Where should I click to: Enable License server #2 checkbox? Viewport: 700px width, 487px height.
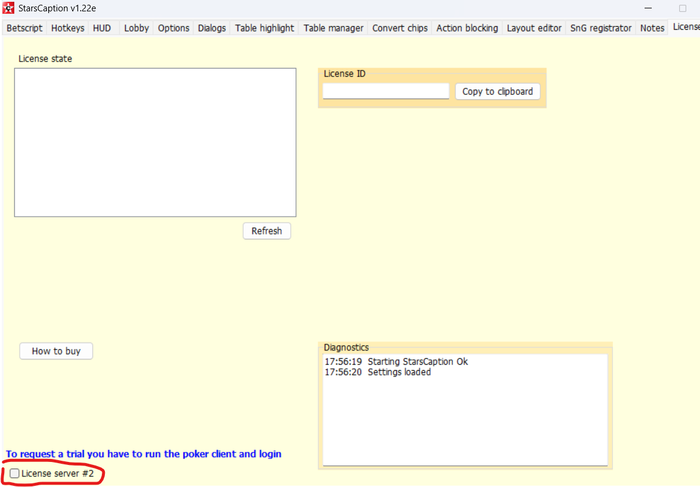(x=15, y=473)
